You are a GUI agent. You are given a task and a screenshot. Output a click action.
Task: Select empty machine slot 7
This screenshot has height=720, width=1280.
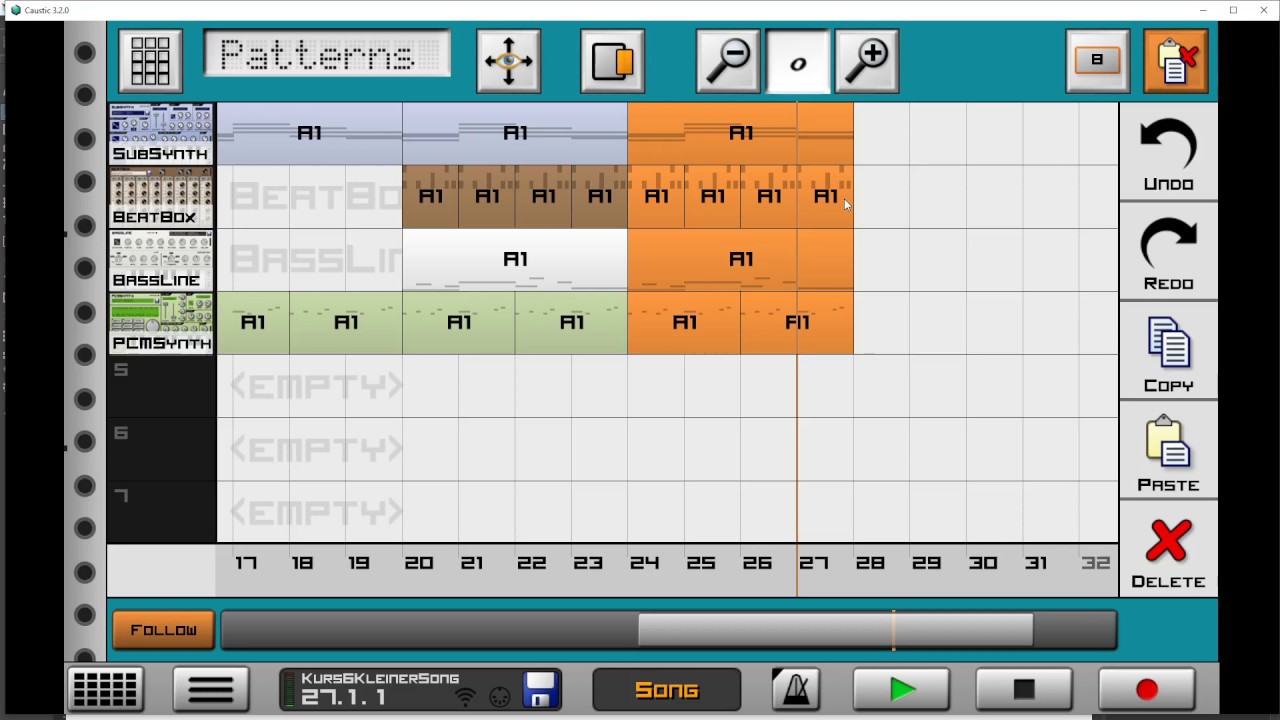[161, 511]
